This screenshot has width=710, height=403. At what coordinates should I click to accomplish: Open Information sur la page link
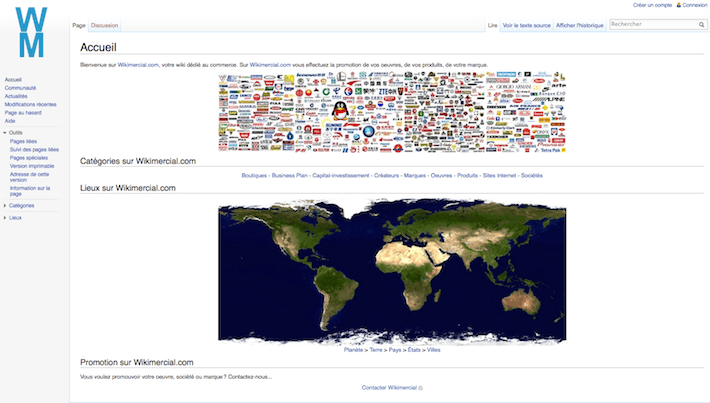(x=30, y=191)
